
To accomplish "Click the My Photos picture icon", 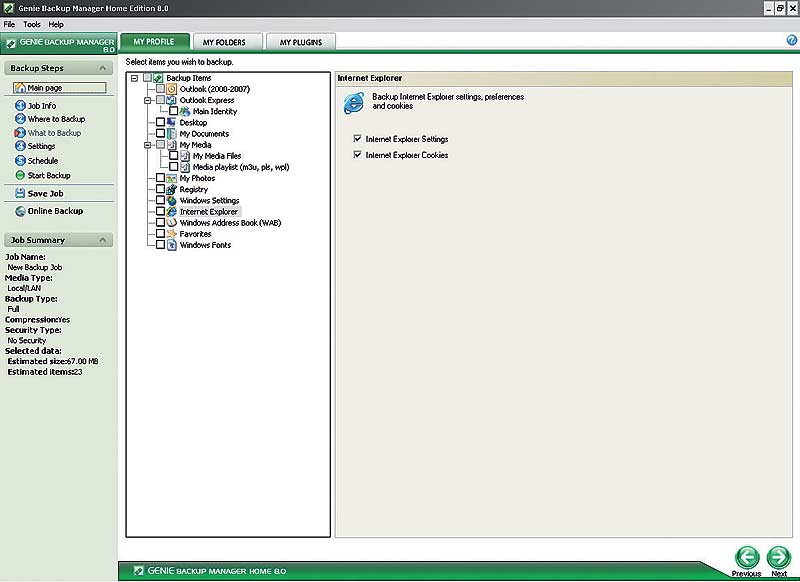I will tap(172, 179).
